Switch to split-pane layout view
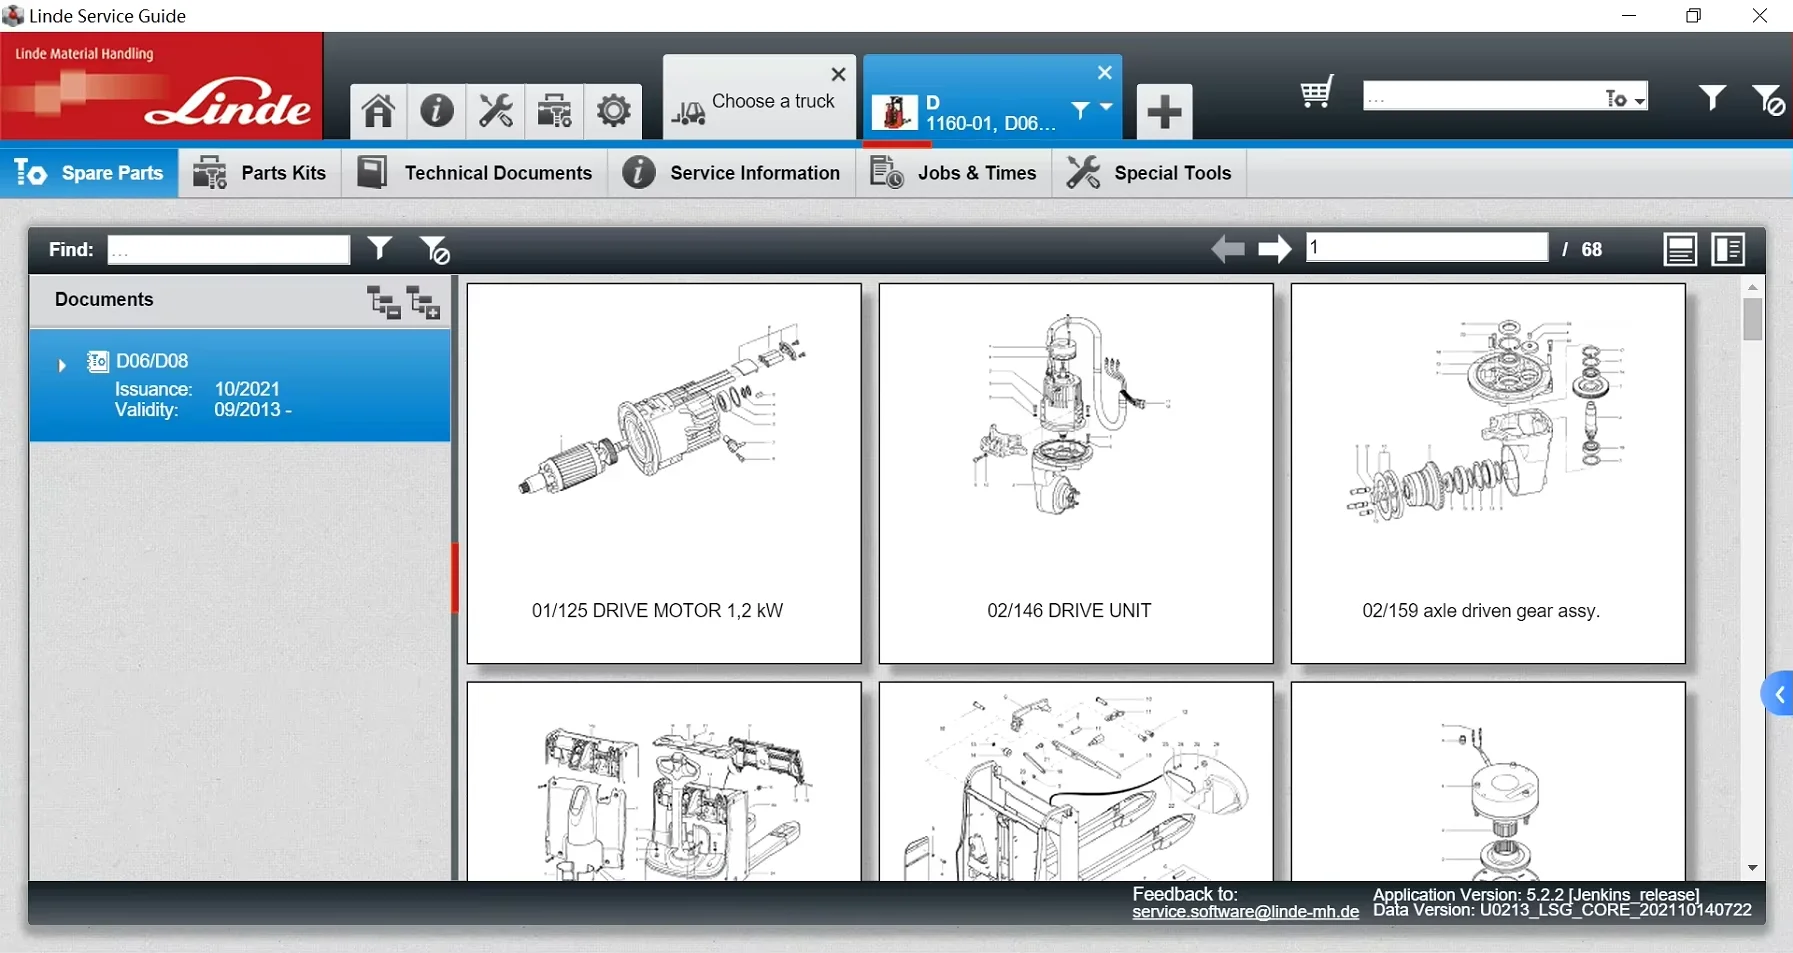Viewport: 1793px width, 953px height. tap(1728, 249)
